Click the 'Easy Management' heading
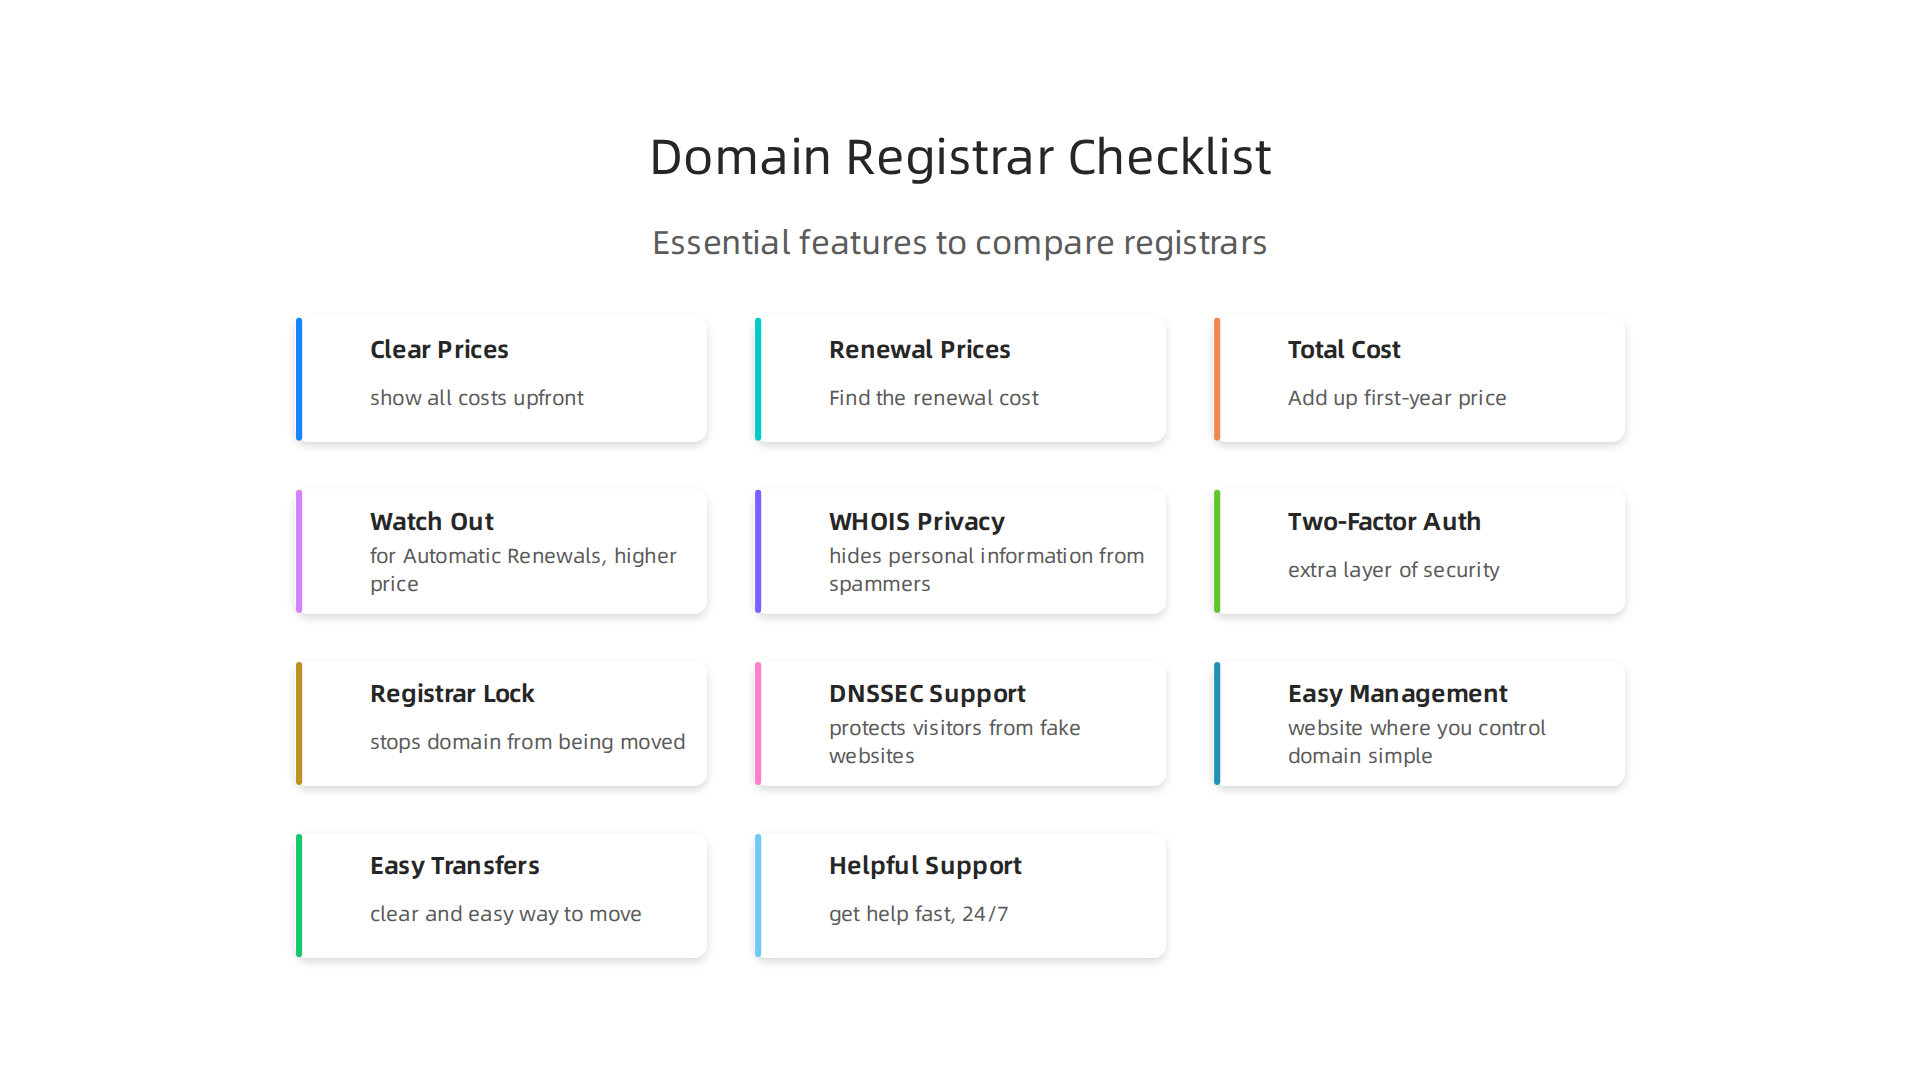 click(x=1398, y=693)
